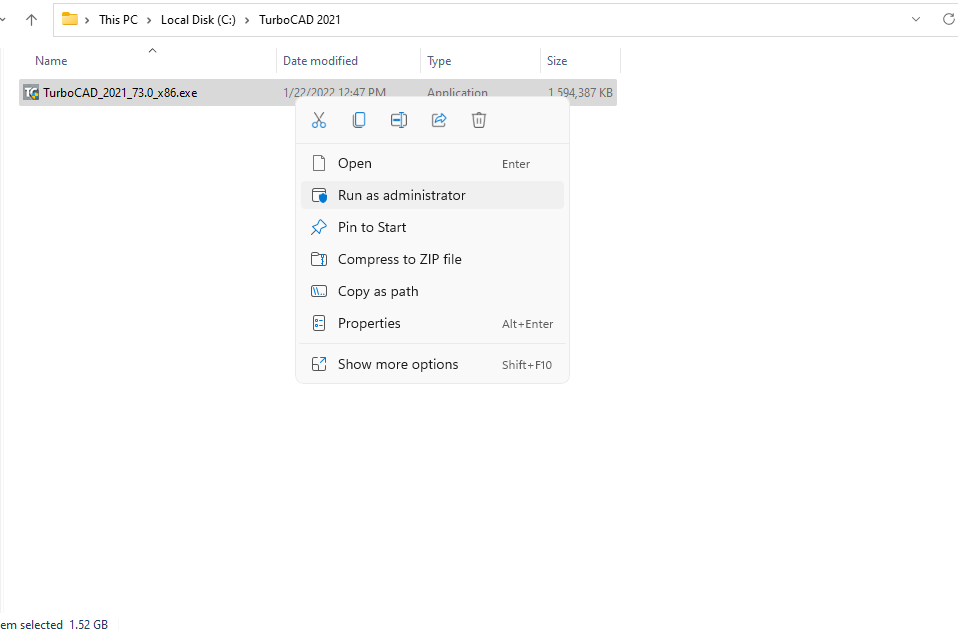
Task: Click TurboCAD 2021 in the address bar
Action: click(x=300, y=20)
